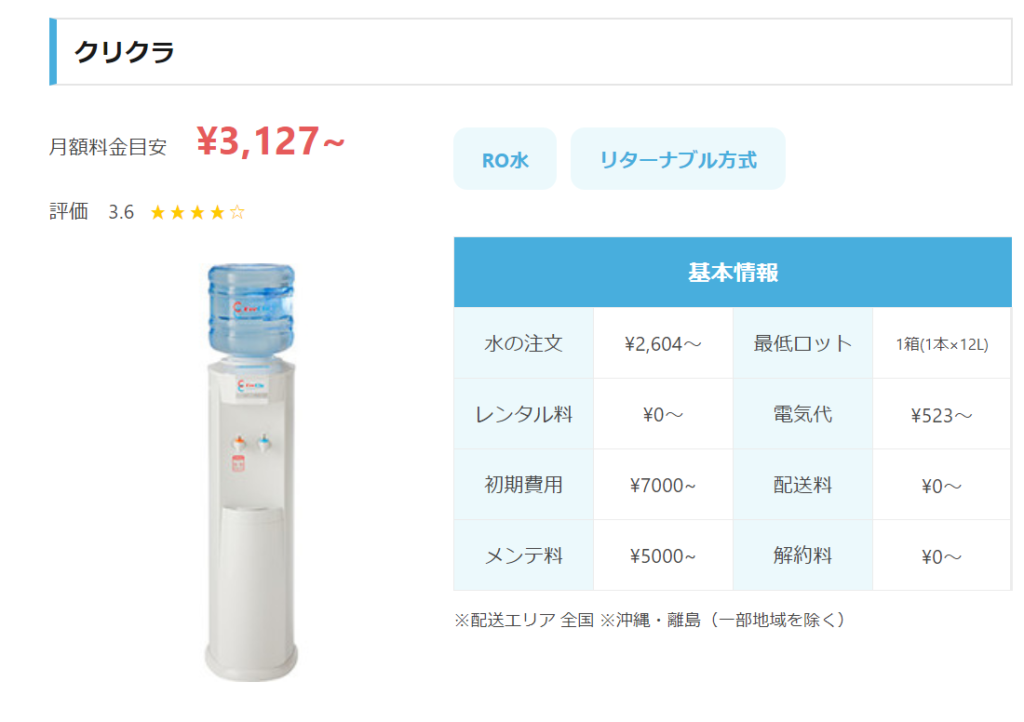Click the 電気代 ¥523~ value

coord(942,415)
